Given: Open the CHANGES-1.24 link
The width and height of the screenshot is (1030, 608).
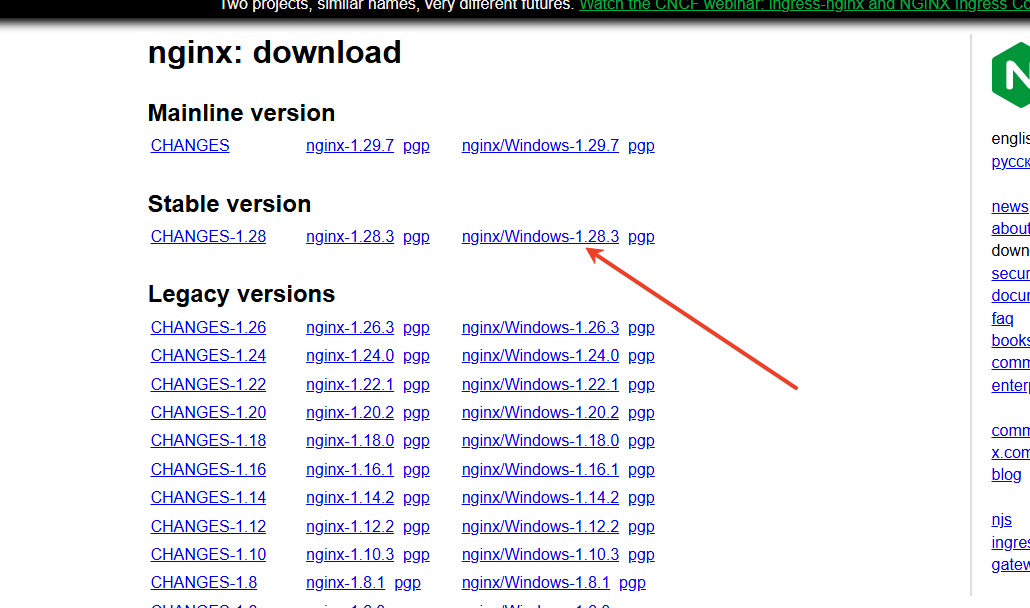Looking at the screenshot, I should tap(208, 355).
